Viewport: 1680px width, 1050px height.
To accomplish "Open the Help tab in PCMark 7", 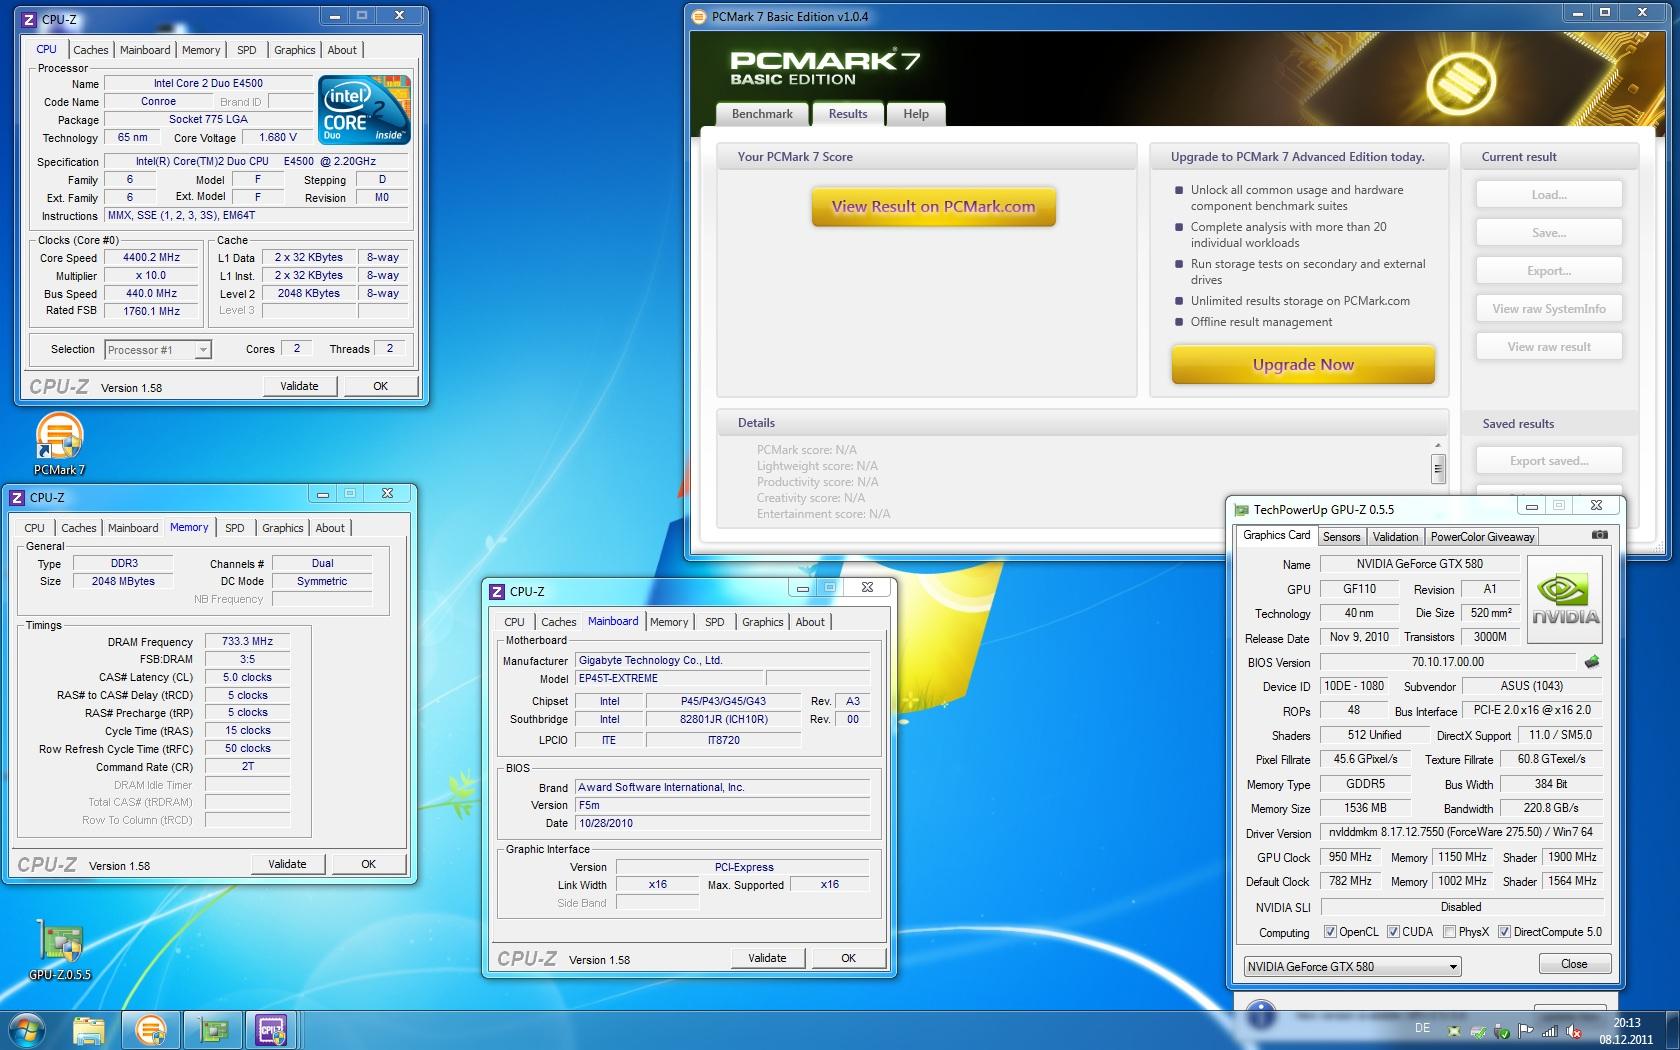I will [916, 114].
